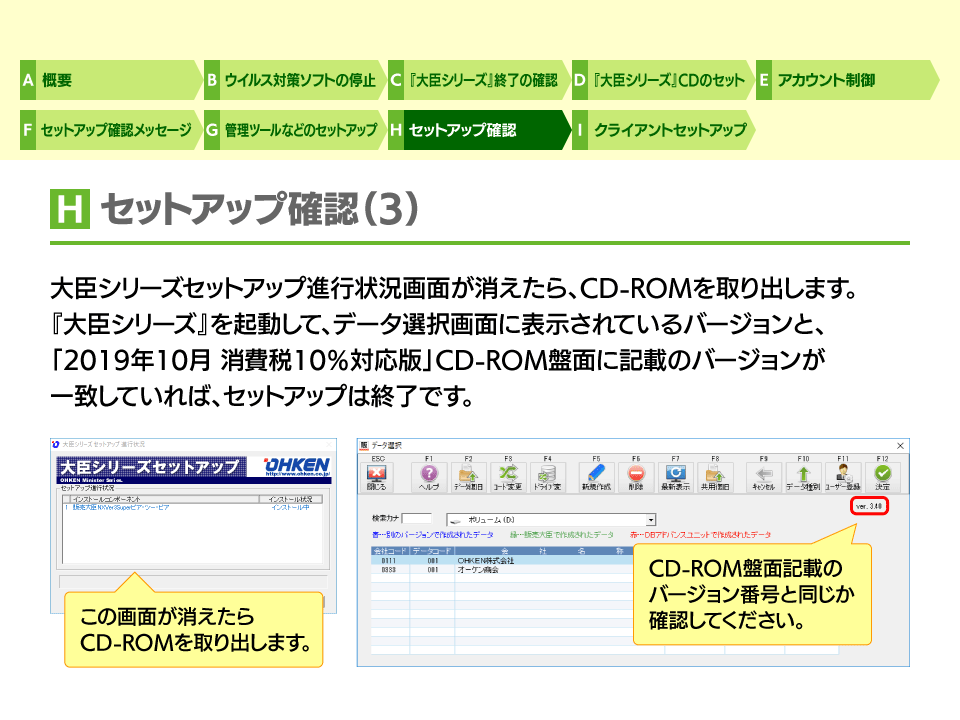Focus the 検索カナ search field
Image resolution: width=960 pixels, height=720 pixels.
point(417,519)
